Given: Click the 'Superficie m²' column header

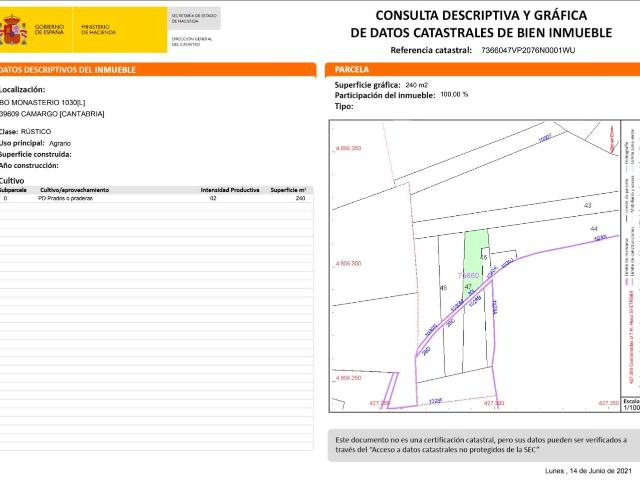Looking at the screenshot, I should click(x=288, y=190).
